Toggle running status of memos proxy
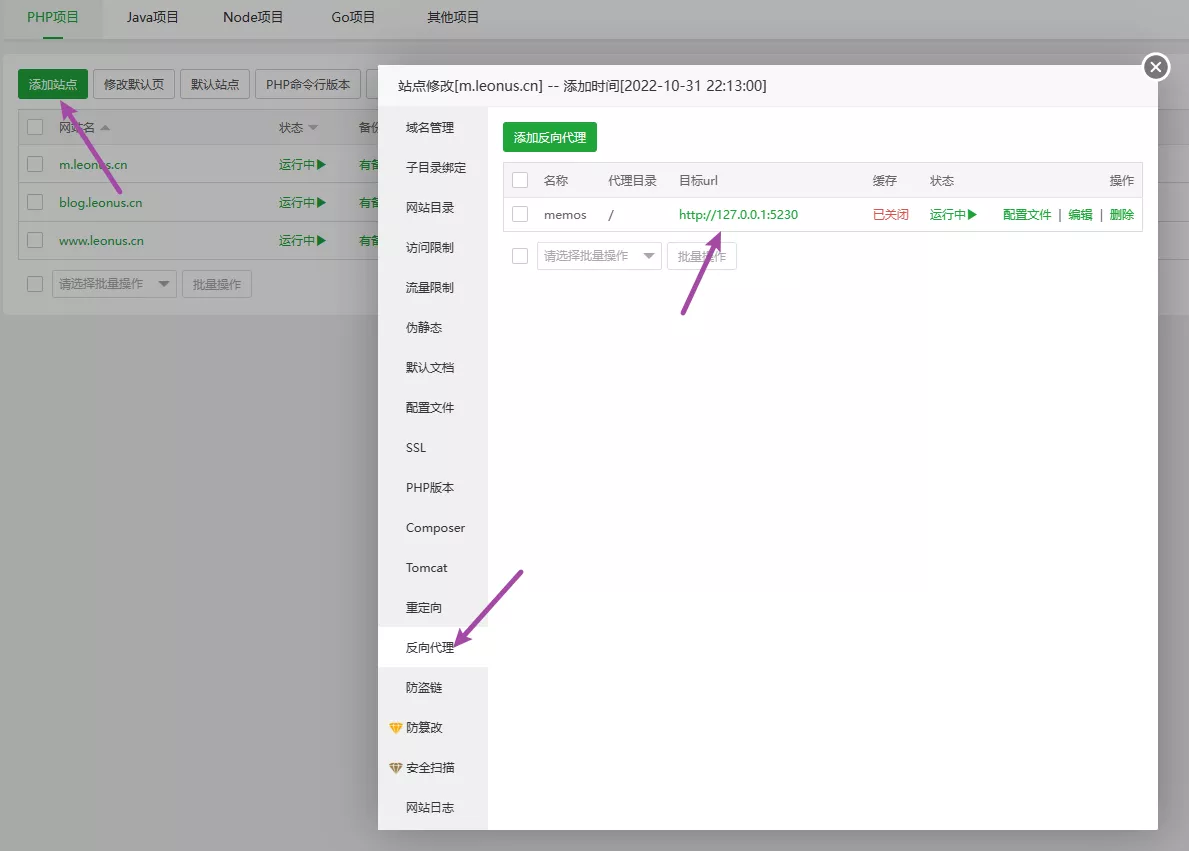 [x=953, y=214]
